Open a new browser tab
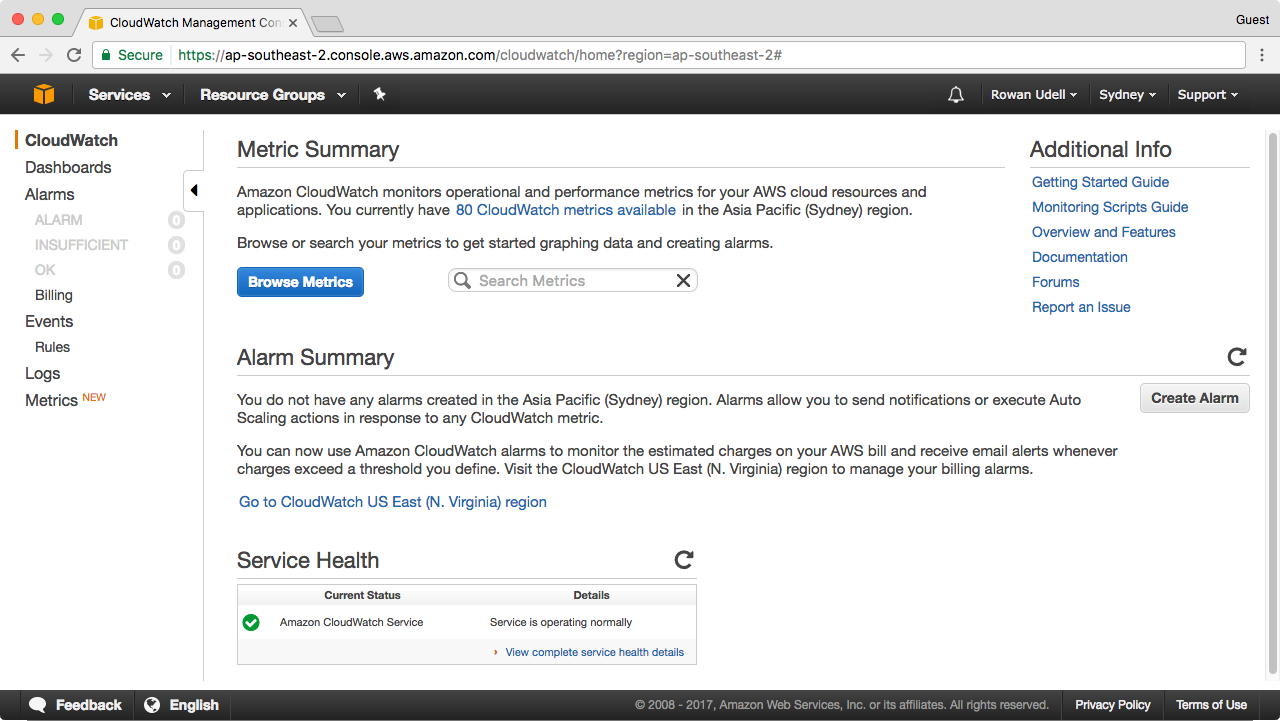The image size is (1280, 721). pyautogui.click(x=327, y=23)
